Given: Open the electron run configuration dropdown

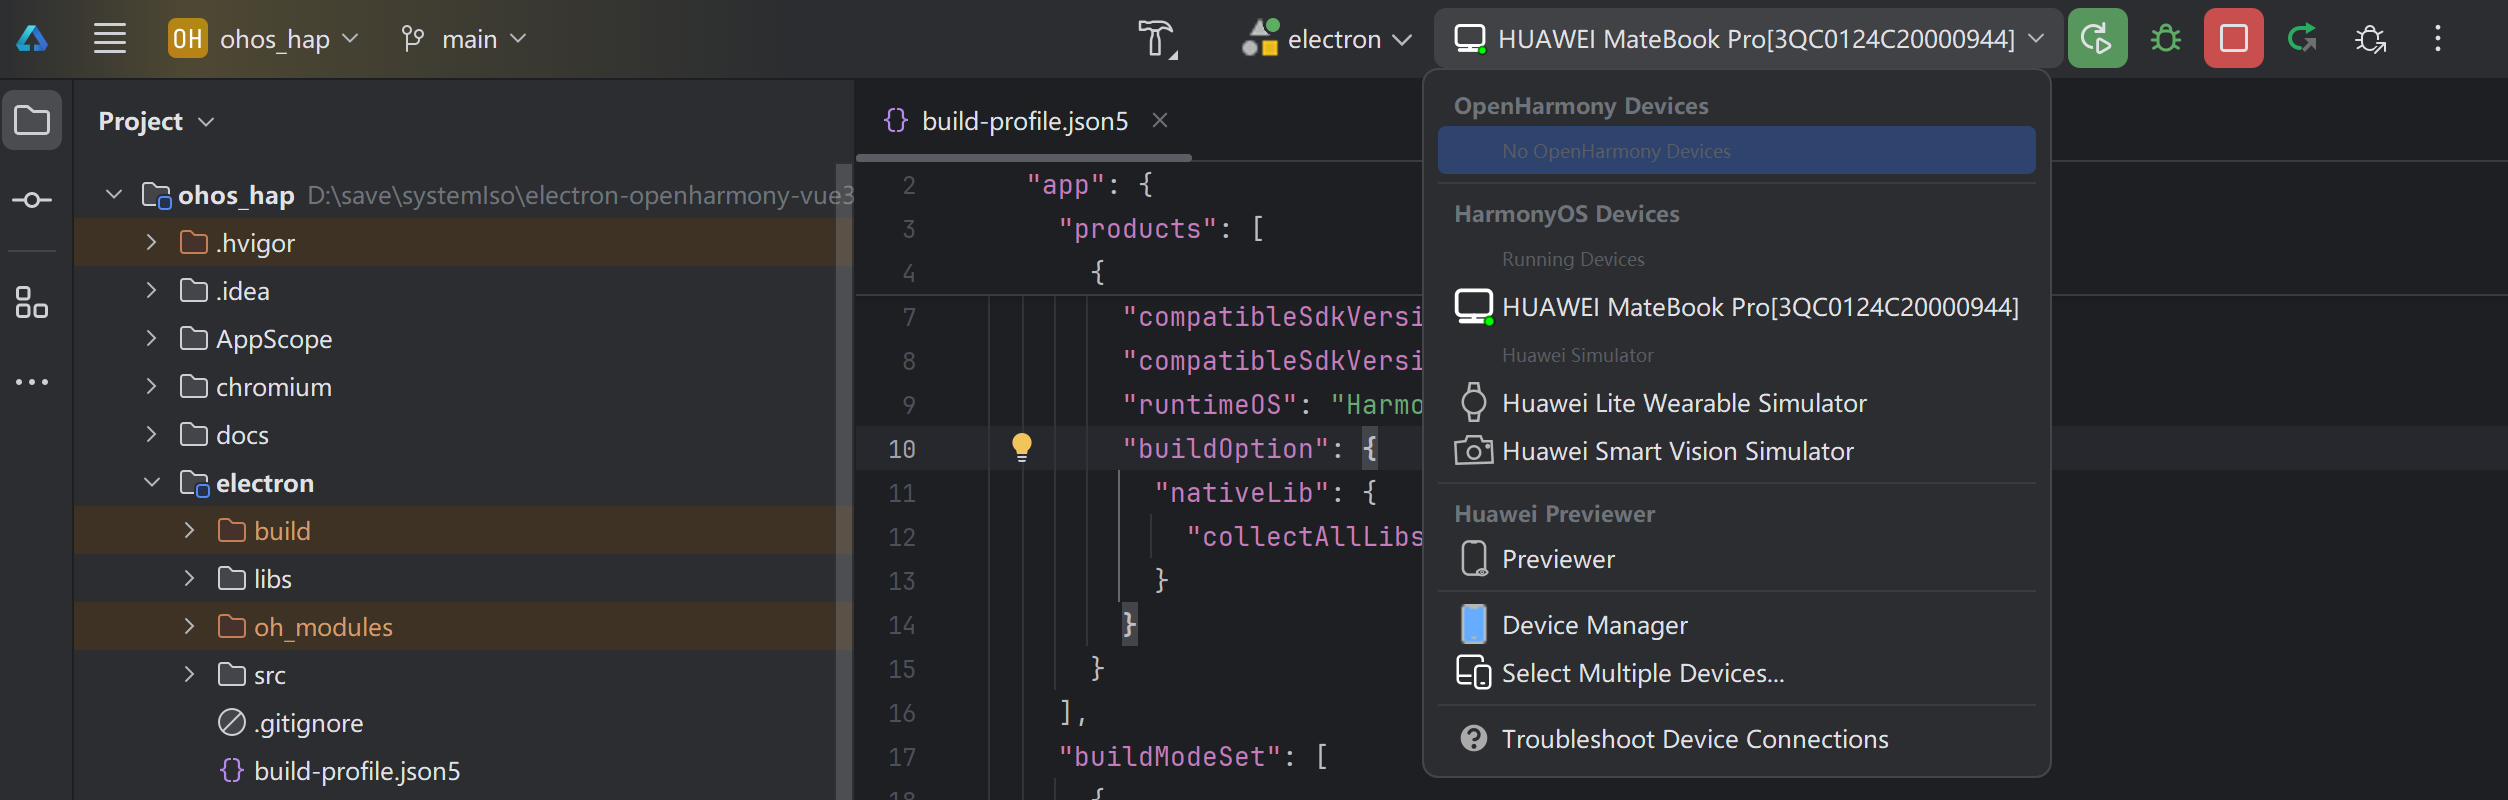Looking at the screenshot, I should tap(1327, 39).
